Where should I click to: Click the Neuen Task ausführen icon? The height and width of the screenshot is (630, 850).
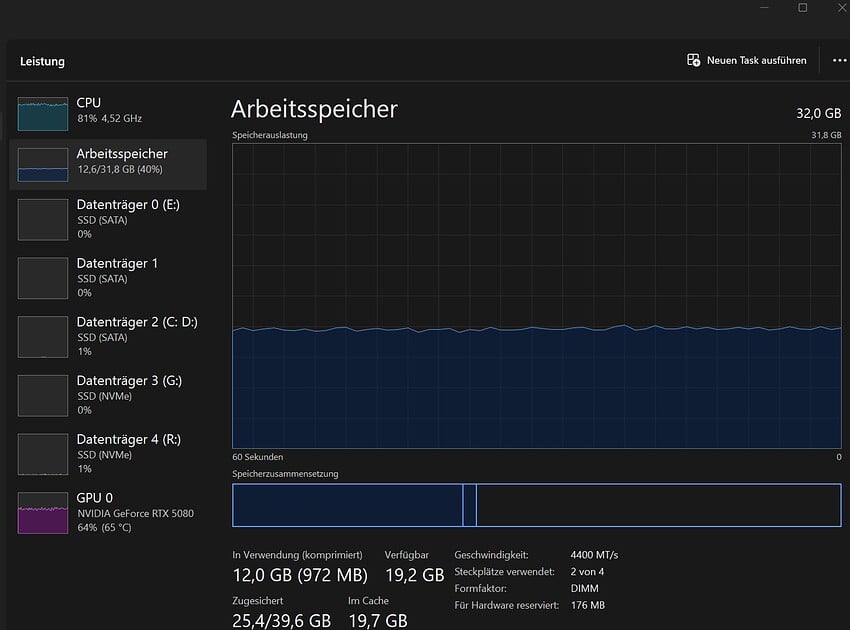693,60
